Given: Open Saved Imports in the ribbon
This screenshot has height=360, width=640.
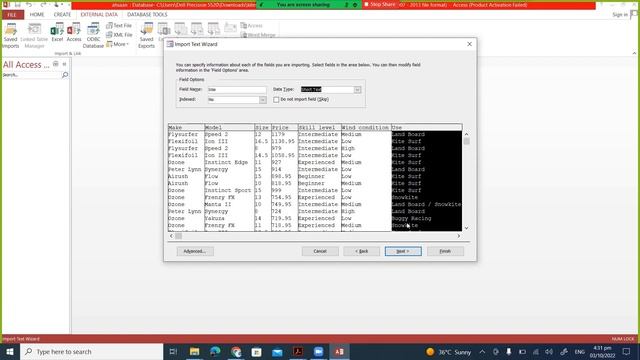Looking at the screenshot, I should coord(11,35).
